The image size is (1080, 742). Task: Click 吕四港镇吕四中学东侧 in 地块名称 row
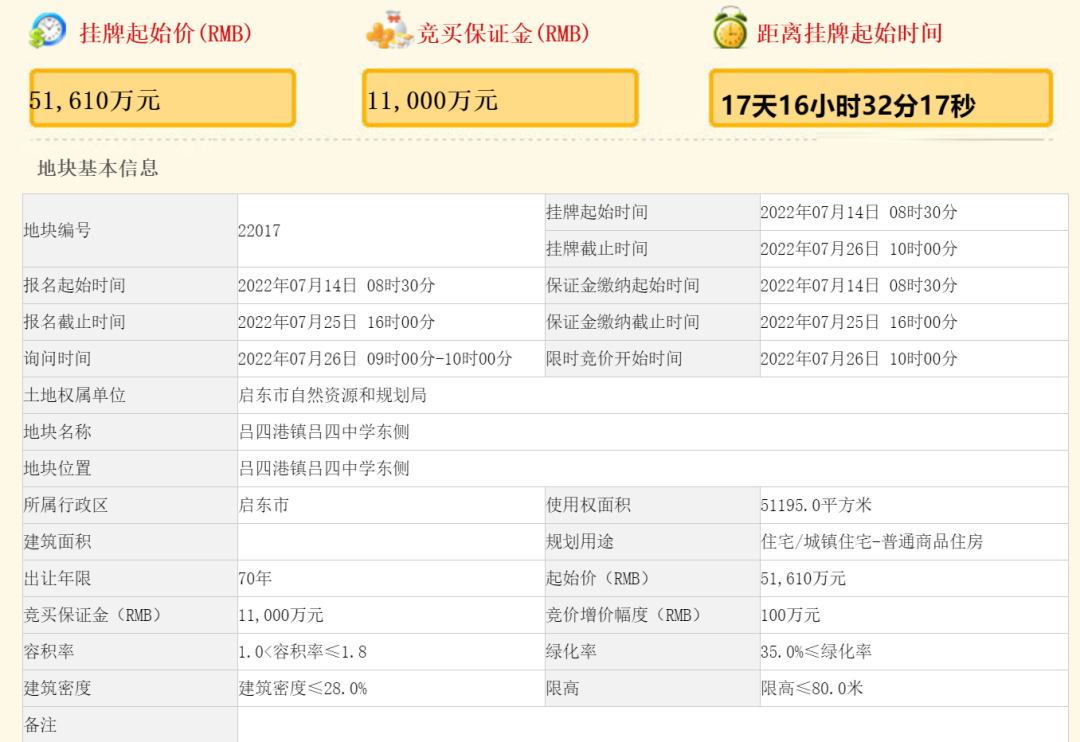point(324,432)
